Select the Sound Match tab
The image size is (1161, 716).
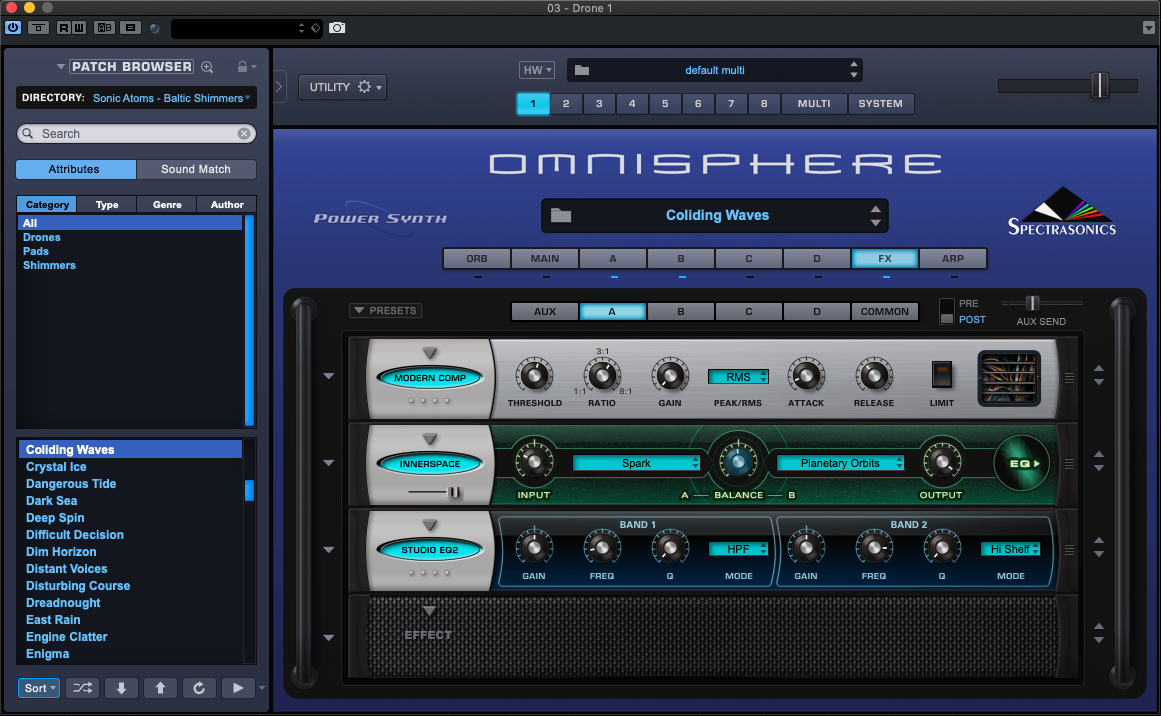[196, 170]
